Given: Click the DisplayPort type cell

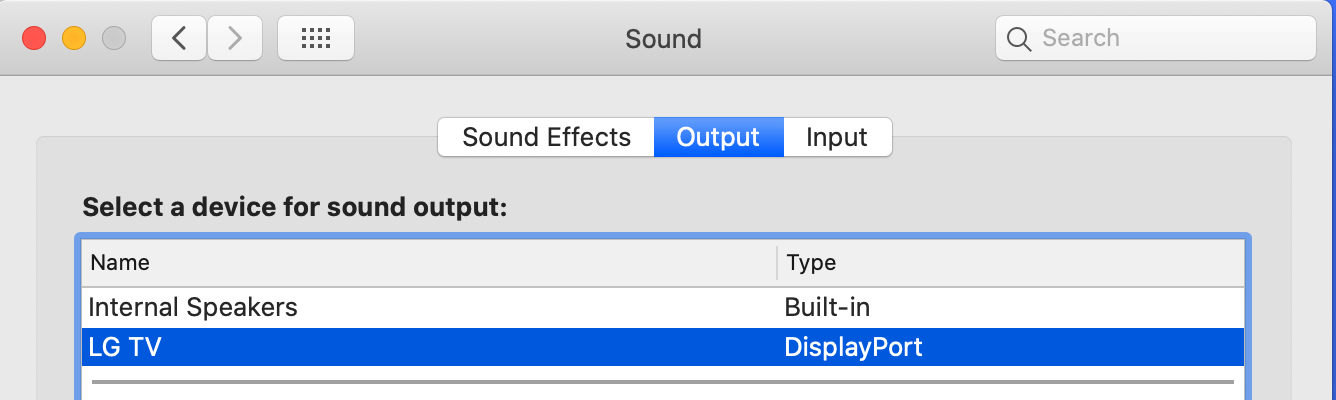Looking at the screenshot, I should (x=853, y=347).
